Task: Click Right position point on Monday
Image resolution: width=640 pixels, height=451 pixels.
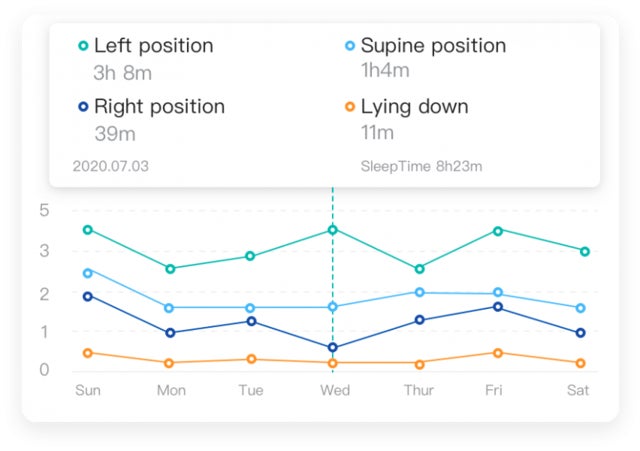Action: 170,333
